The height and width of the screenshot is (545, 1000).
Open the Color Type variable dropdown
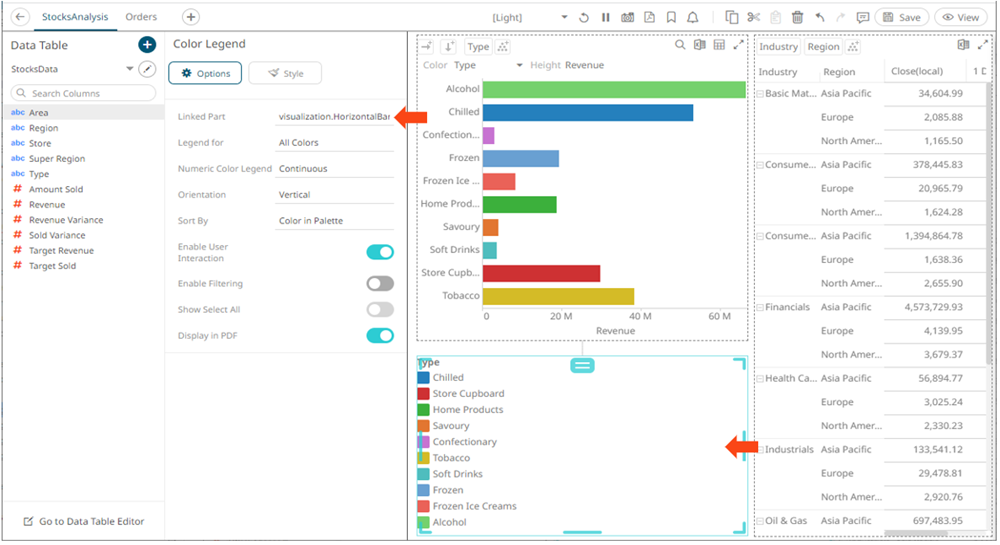(x=489, y=65)
